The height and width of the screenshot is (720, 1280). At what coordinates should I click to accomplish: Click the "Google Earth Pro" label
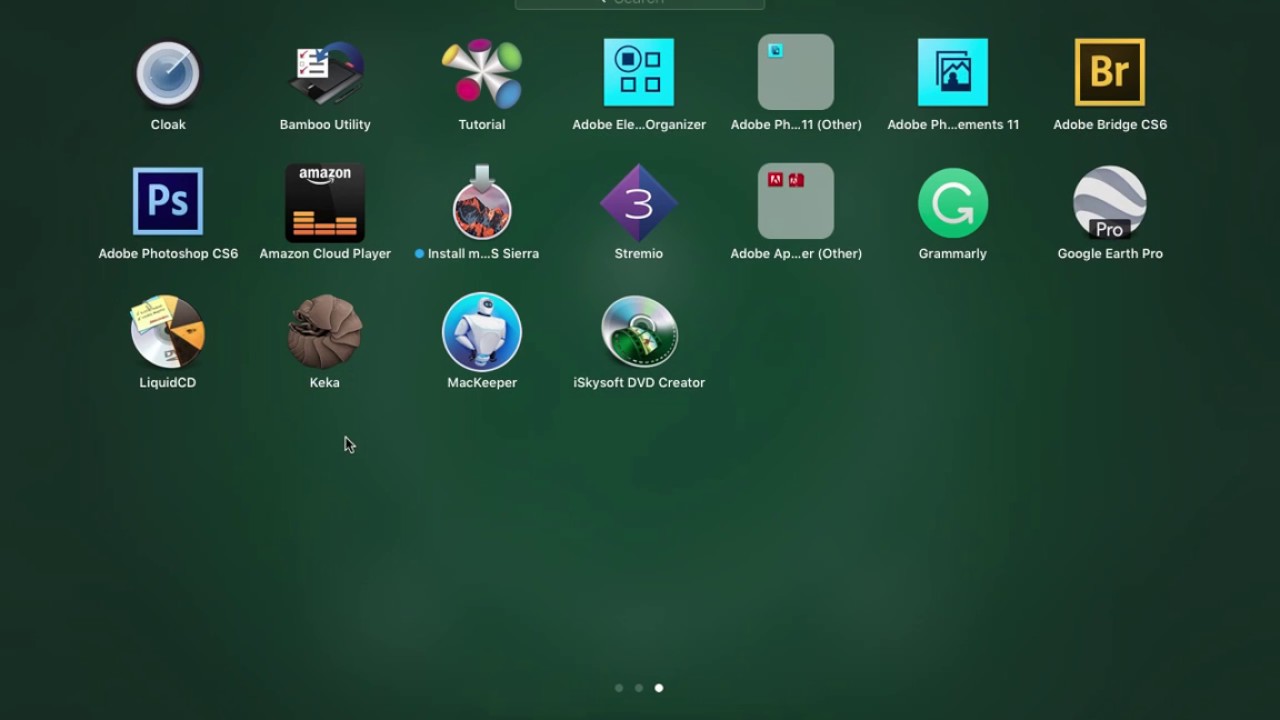point(1110,254)
